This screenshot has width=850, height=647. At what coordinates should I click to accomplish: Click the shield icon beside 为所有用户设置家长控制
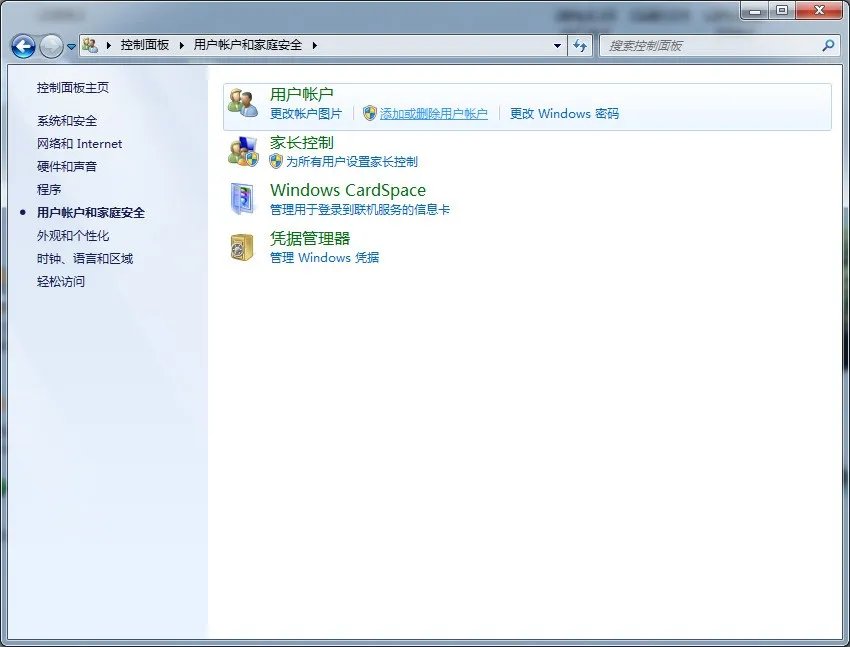coord(276,160)
